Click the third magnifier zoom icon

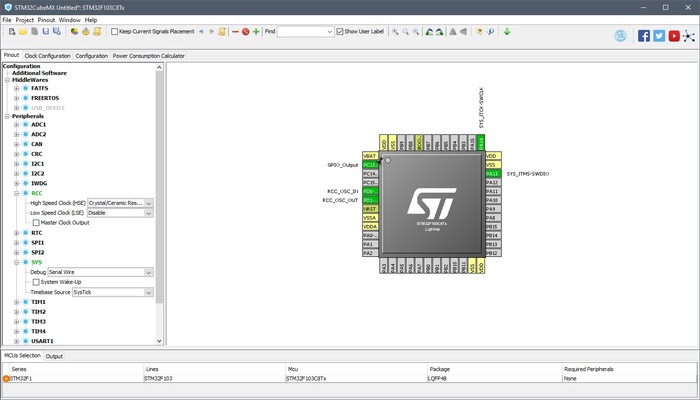416,32
